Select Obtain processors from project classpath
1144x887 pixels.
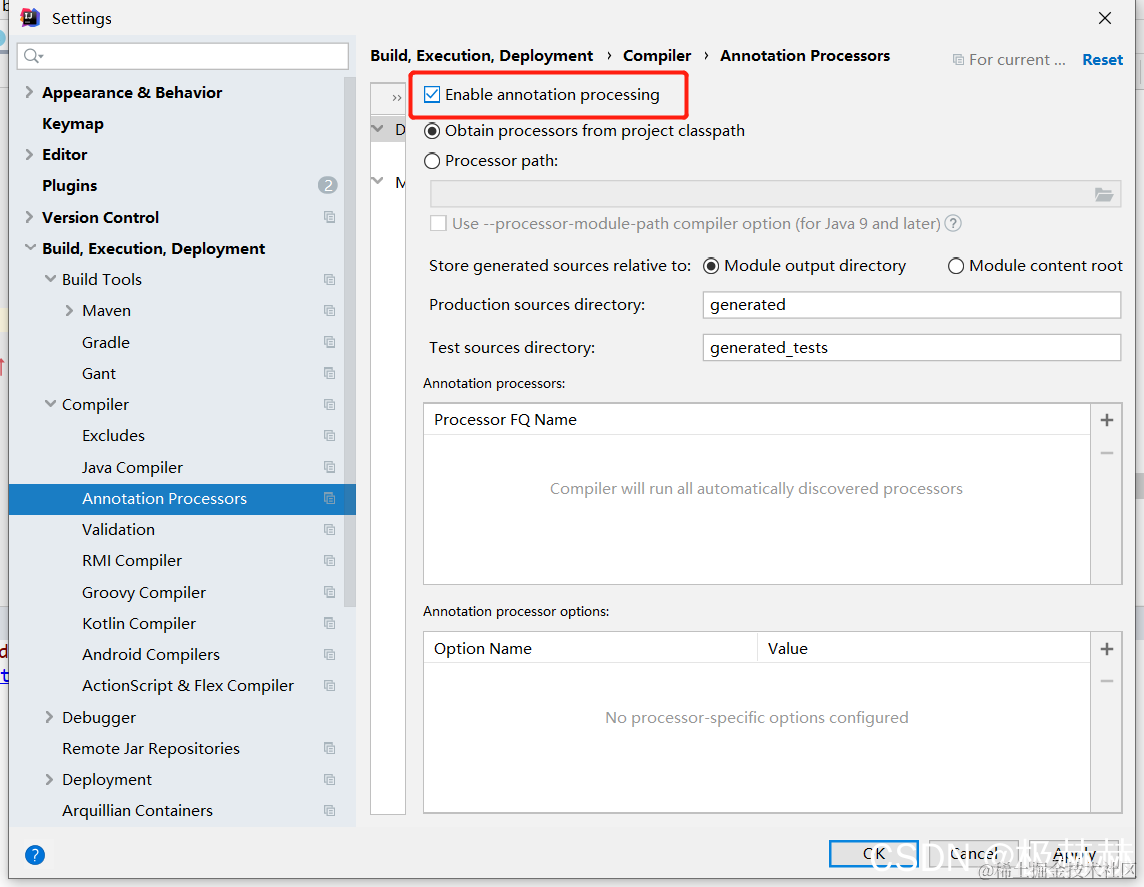pyautogui.click(x=432, y=131)
